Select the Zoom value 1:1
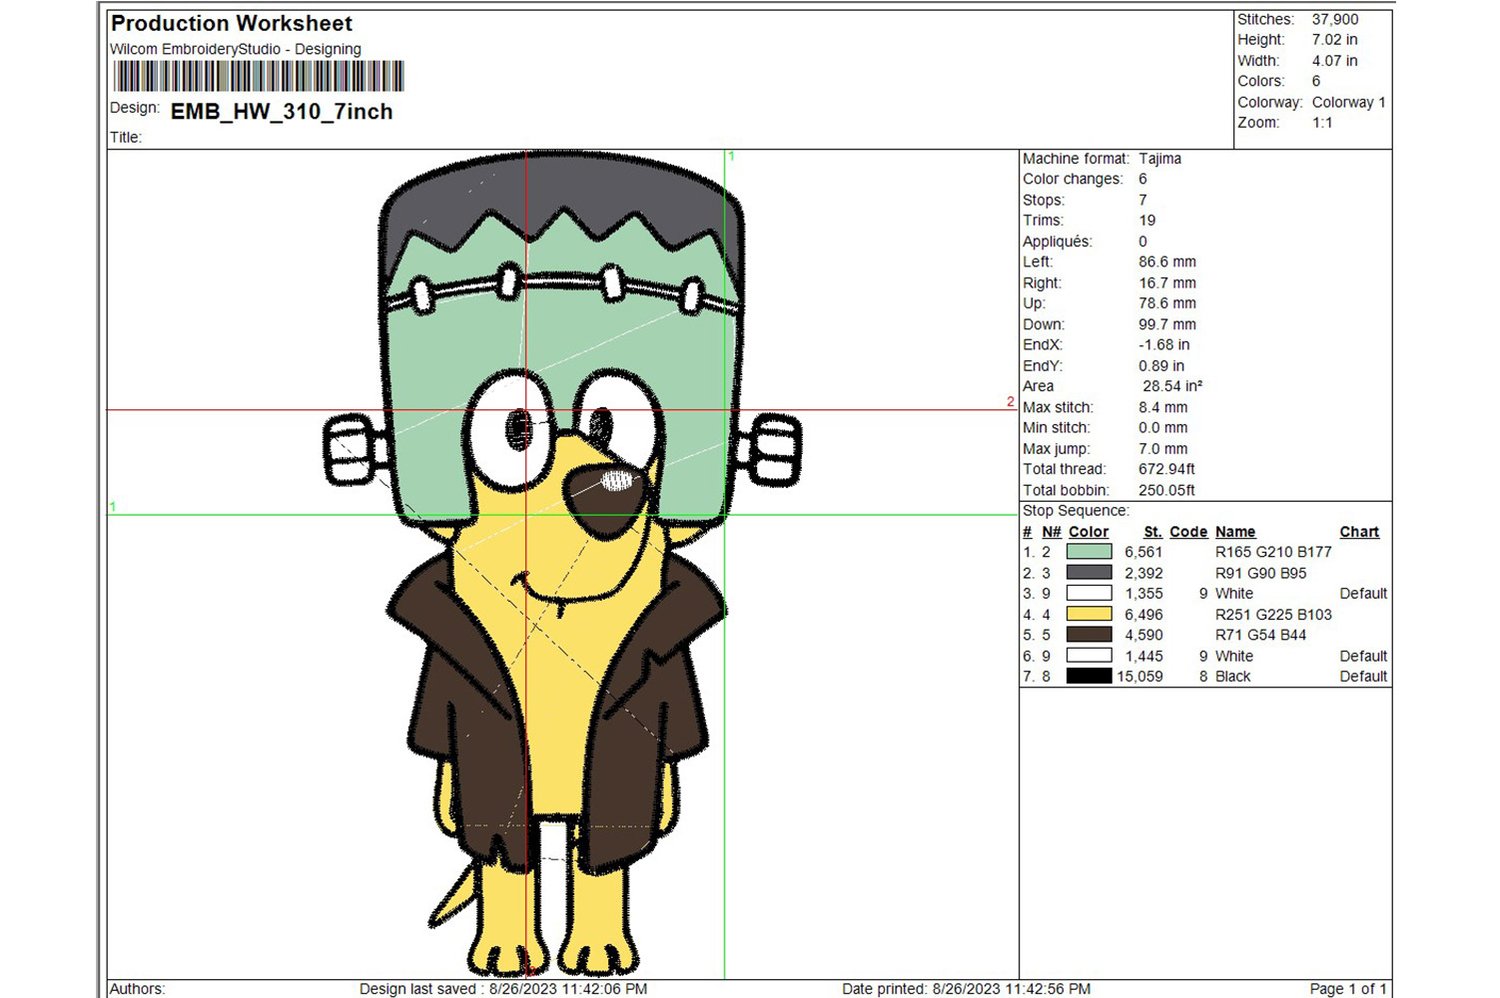The height and width of the screenshot is (998, 1500). point(1322,123)
